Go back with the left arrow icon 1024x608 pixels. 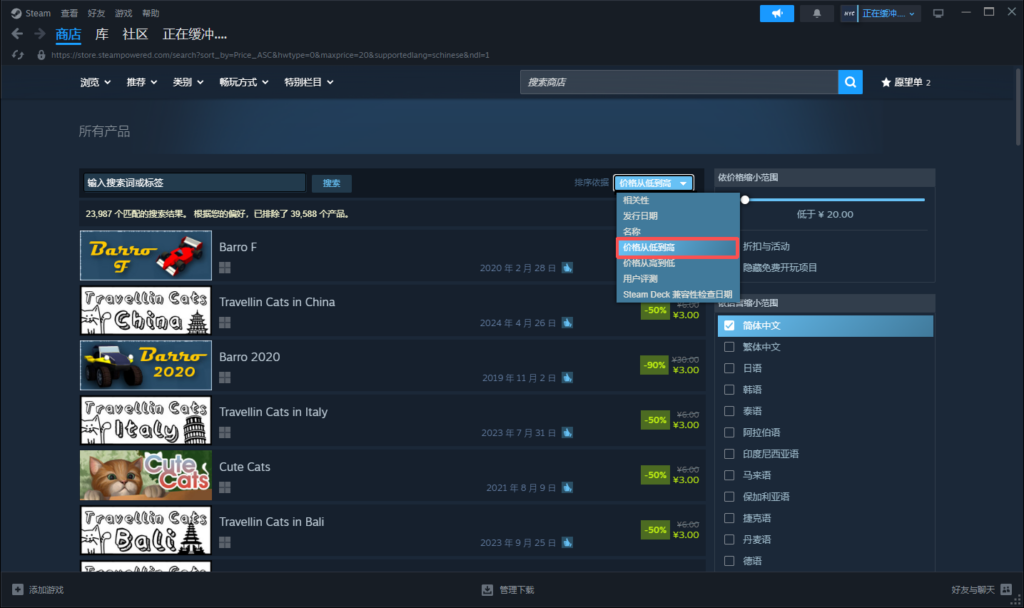[18, 33]
